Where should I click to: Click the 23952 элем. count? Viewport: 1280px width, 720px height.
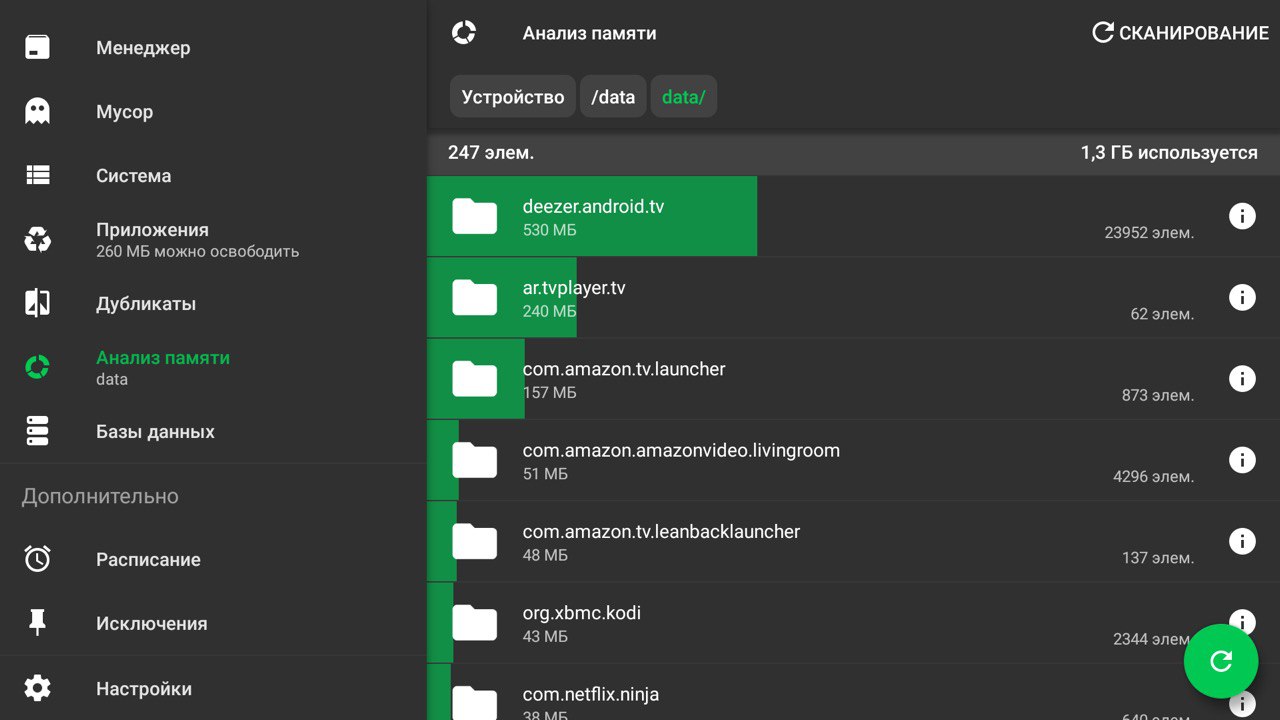coord(1149,233)
